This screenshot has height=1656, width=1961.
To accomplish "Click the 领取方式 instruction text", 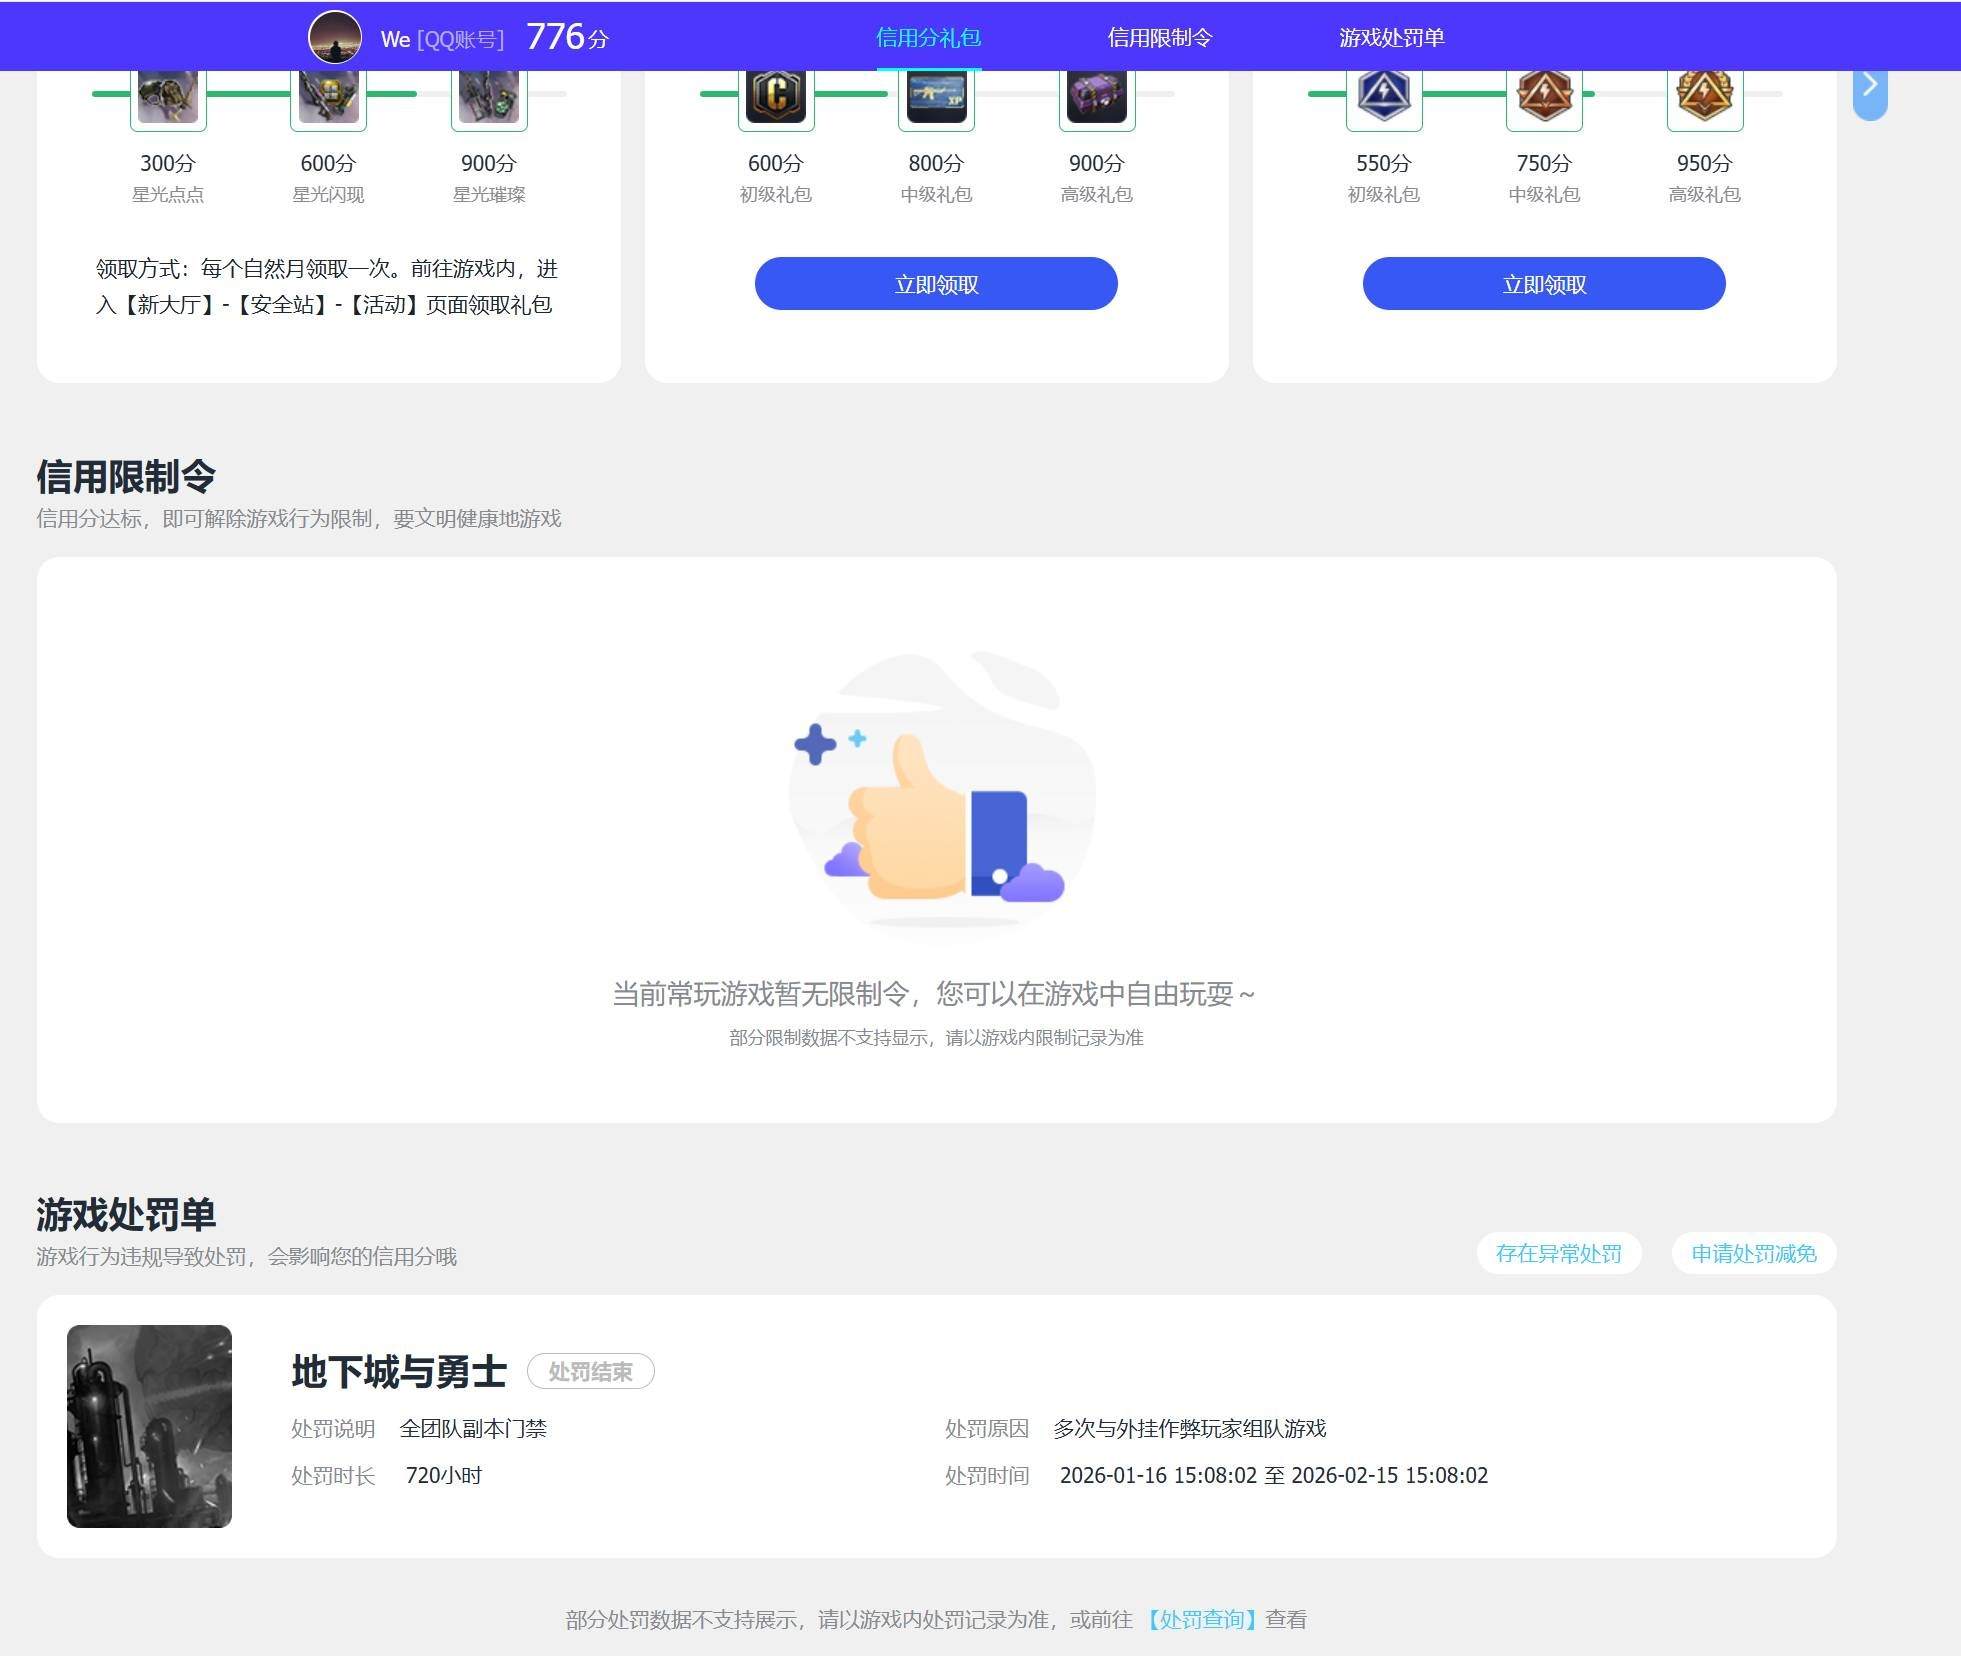I will 327,287.
